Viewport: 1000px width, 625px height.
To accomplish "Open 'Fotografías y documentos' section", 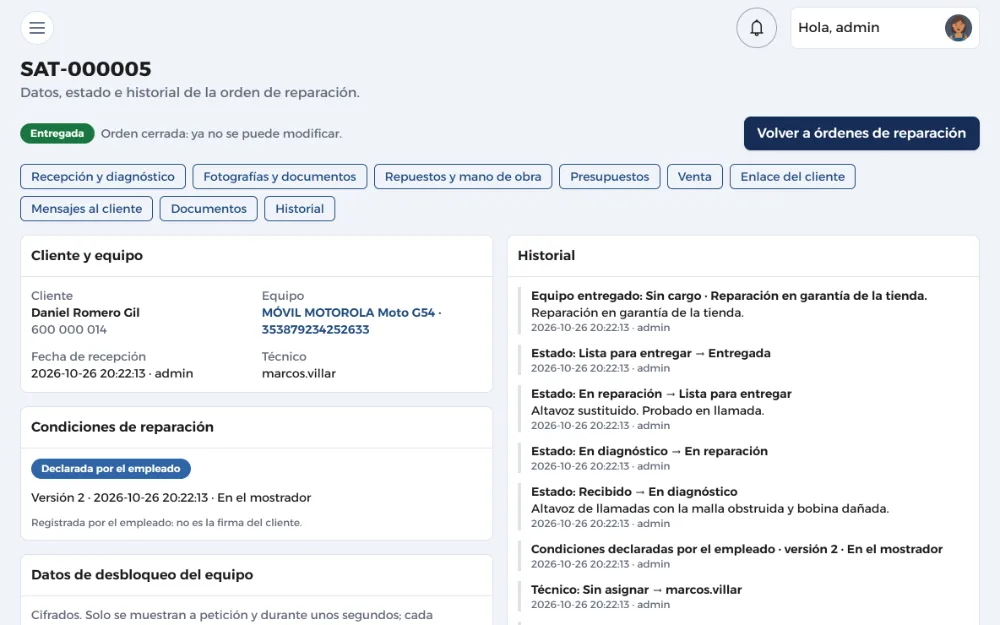I will pos(279,177).
